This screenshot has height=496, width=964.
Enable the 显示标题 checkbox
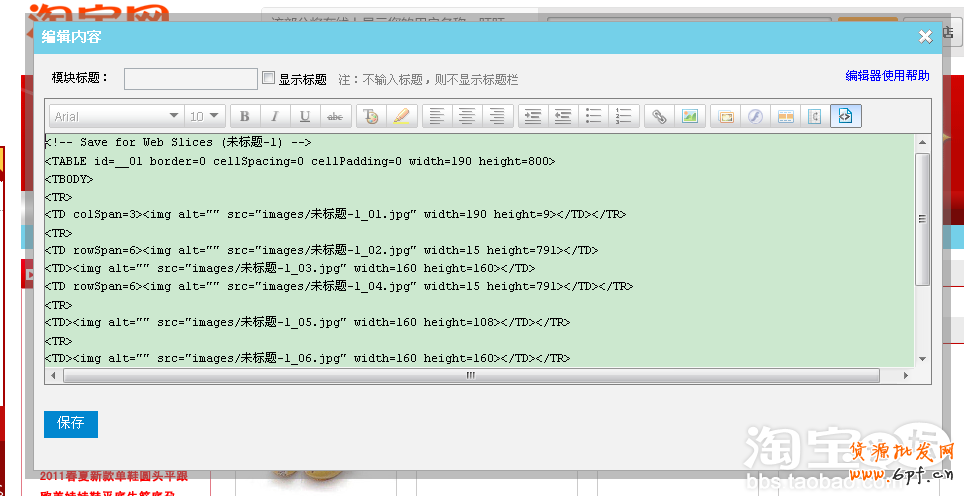pos(268,78)
